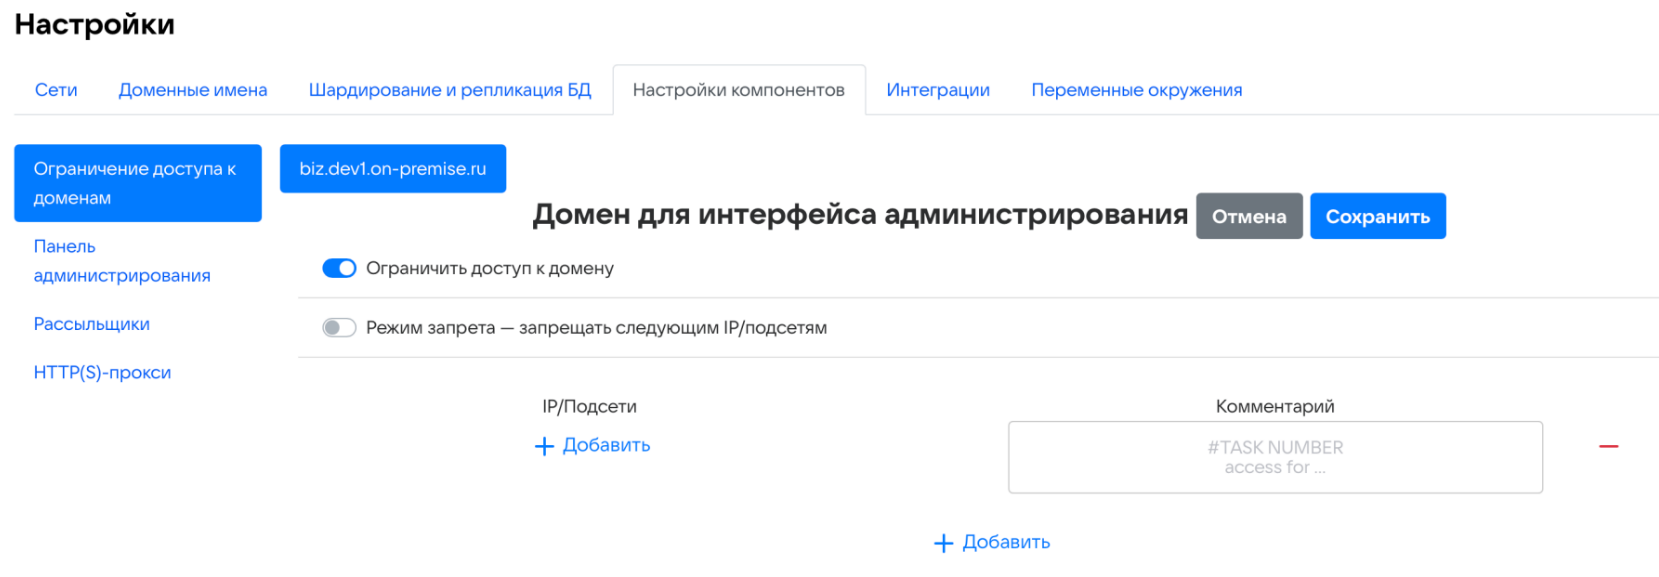Click the plus icon to add an IP/subnet
Screen dimensions: 1659x577
[544, 446]
